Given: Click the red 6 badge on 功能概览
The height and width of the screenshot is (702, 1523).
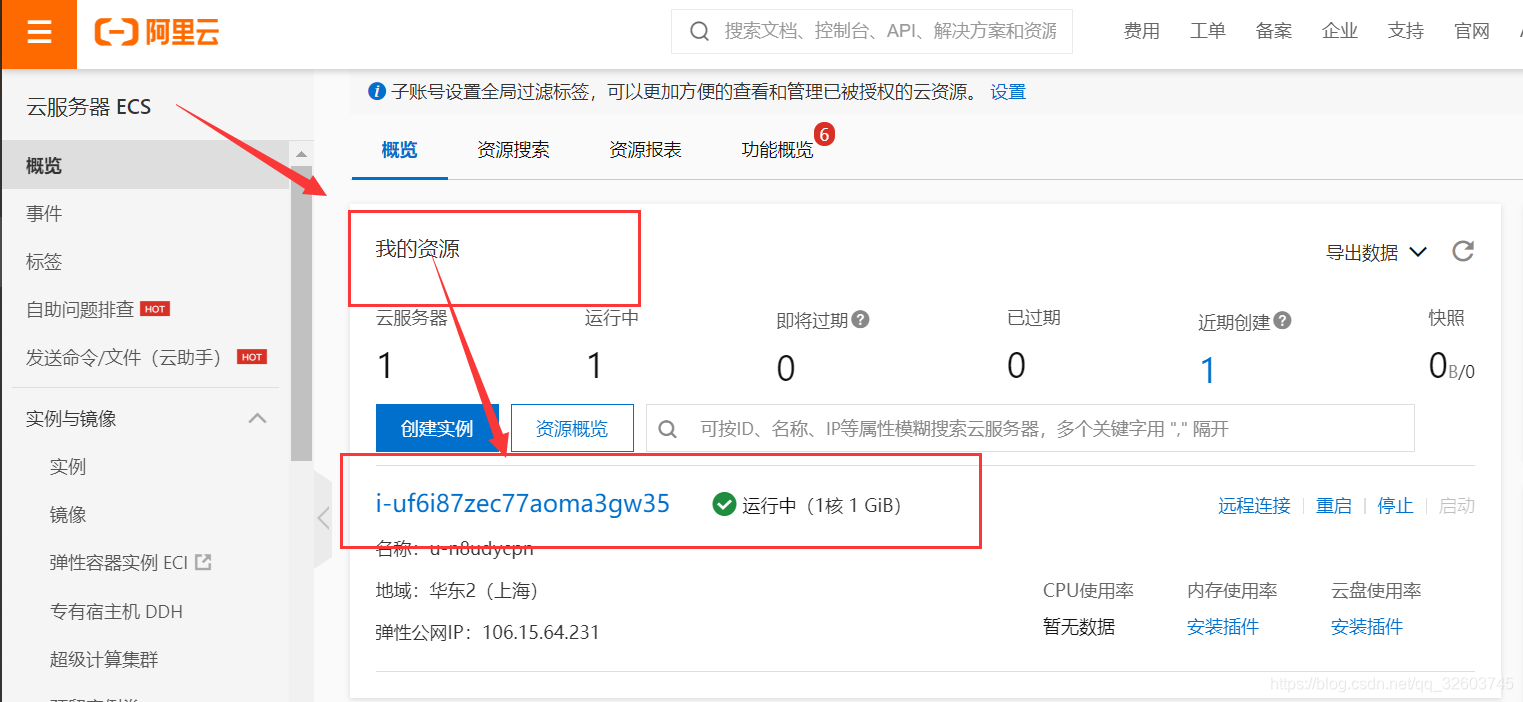Looking at the screenshot, I should 824,133.
